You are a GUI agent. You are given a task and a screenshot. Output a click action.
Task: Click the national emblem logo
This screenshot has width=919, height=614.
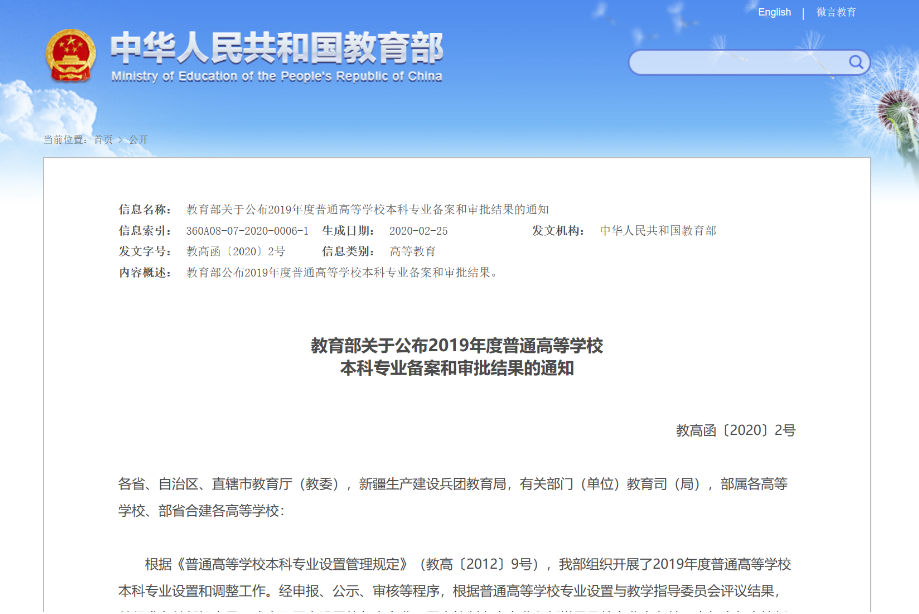click(70, 56)
